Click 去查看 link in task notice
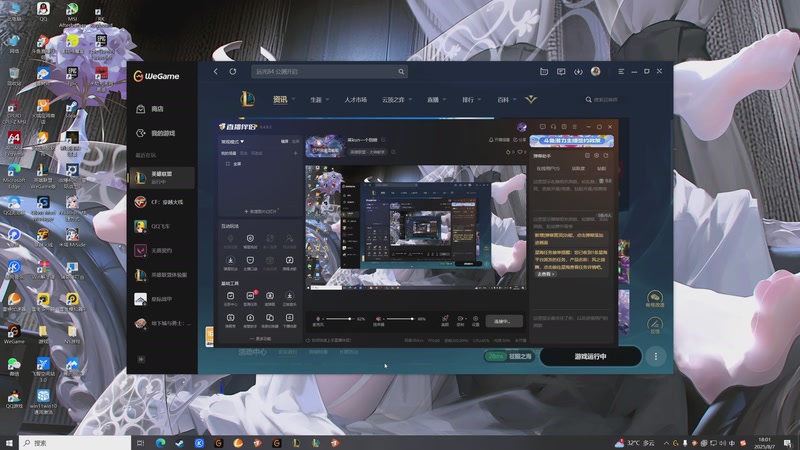 (545, 274)
